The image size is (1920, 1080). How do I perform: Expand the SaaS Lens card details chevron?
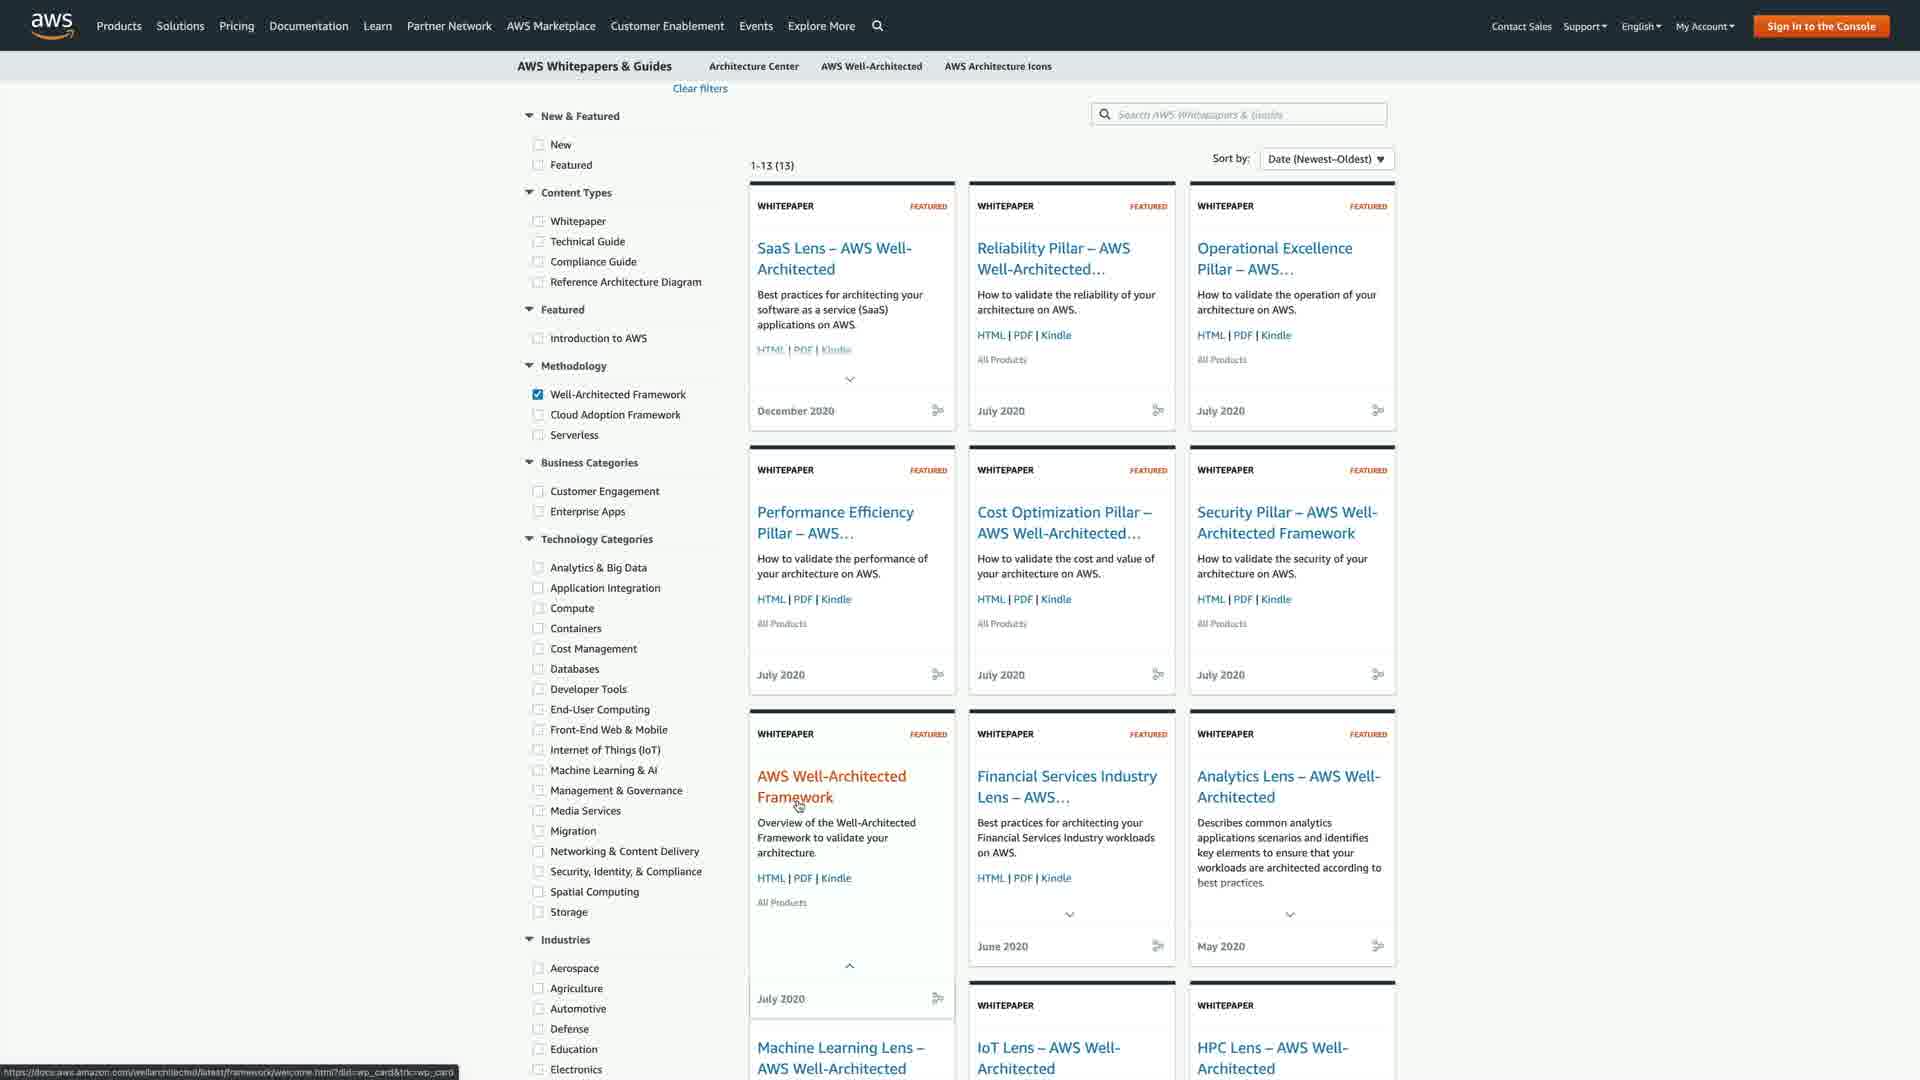pyautogui.click(x=850, y=380)
